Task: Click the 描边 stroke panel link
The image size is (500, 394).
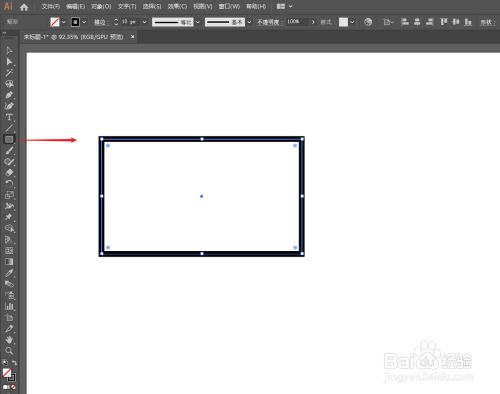Action: (x=100, y=22)
